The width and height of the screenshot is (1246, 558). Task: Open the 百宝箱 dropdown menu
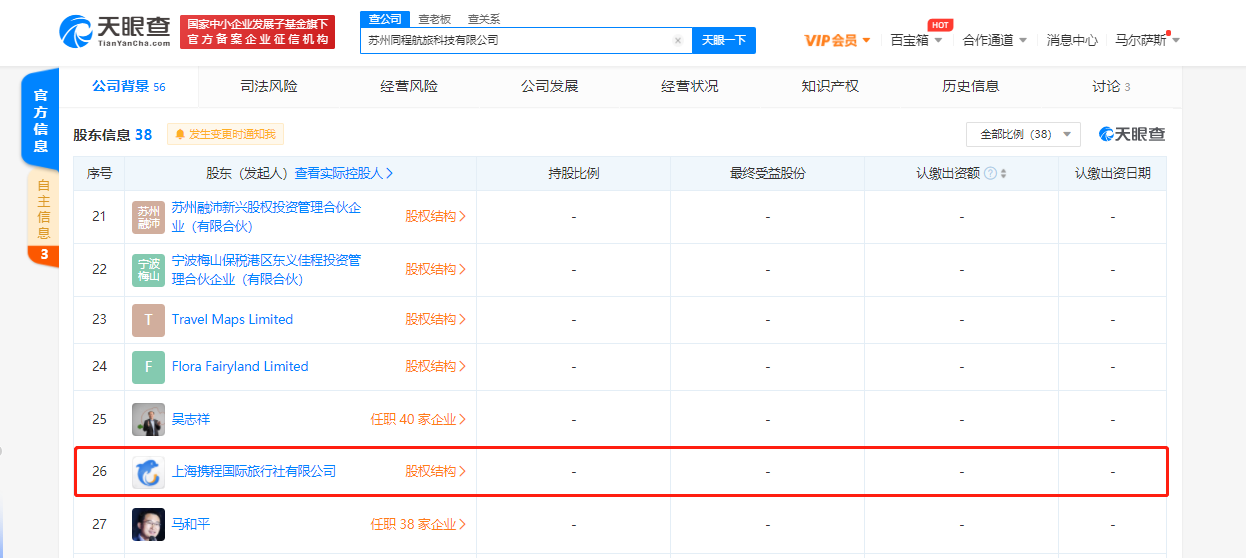click(x=916, y=40)
